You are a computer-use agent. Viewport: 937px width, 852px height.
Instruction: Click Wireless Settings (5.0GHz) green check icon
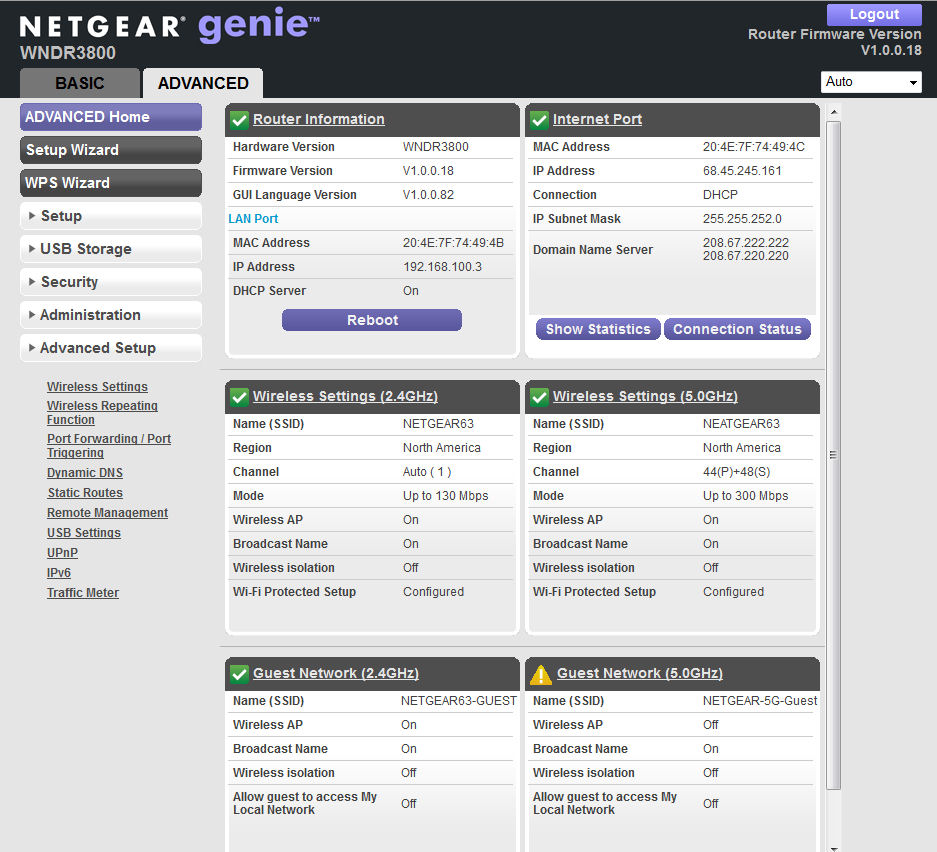pos(539,397)
